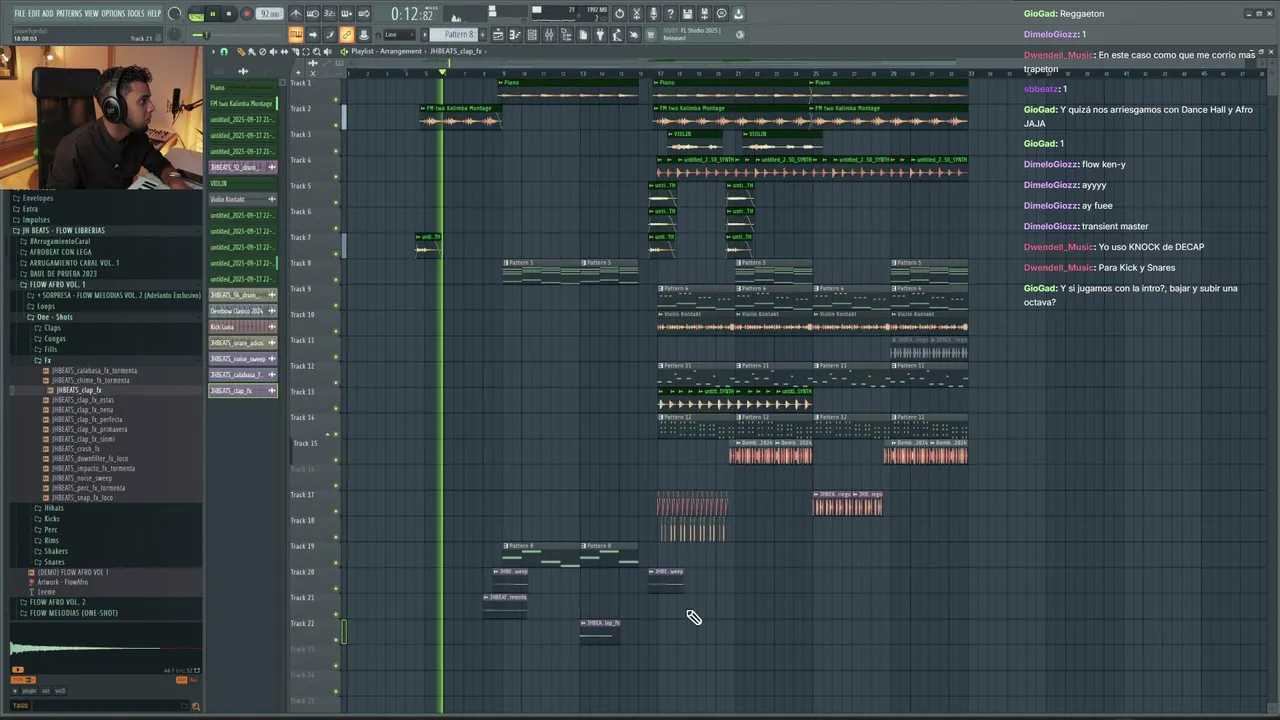
Task: Click the browser preview play button
Action: click(18, 670)
